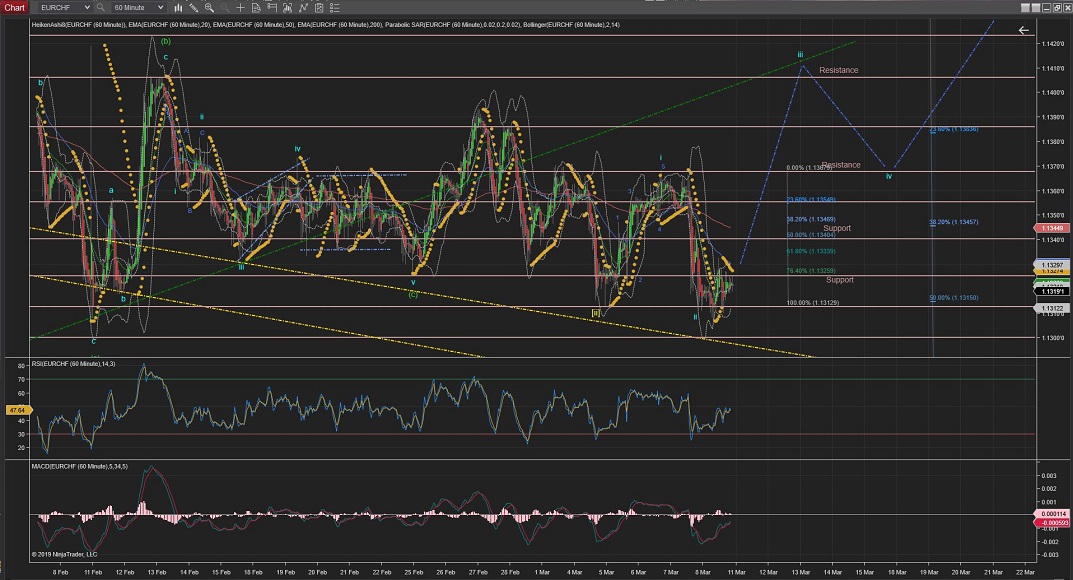The height and width of the screenshot is (580, 1073).
Task: Open the chart Properties list icon
Action: pyautogui.click(x=335, y=8)
